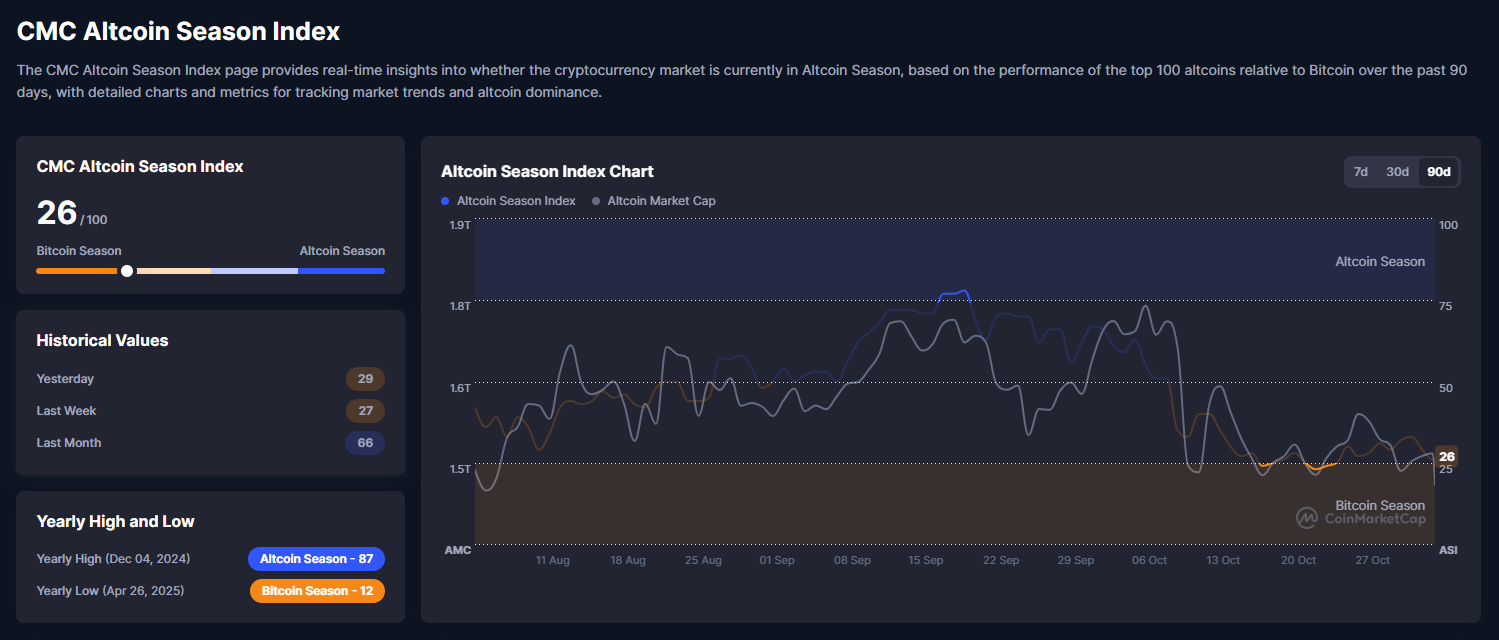
Task: Click Yesterday's value badge showing 29
Action: pyautogui.click(x=365, y=379)
